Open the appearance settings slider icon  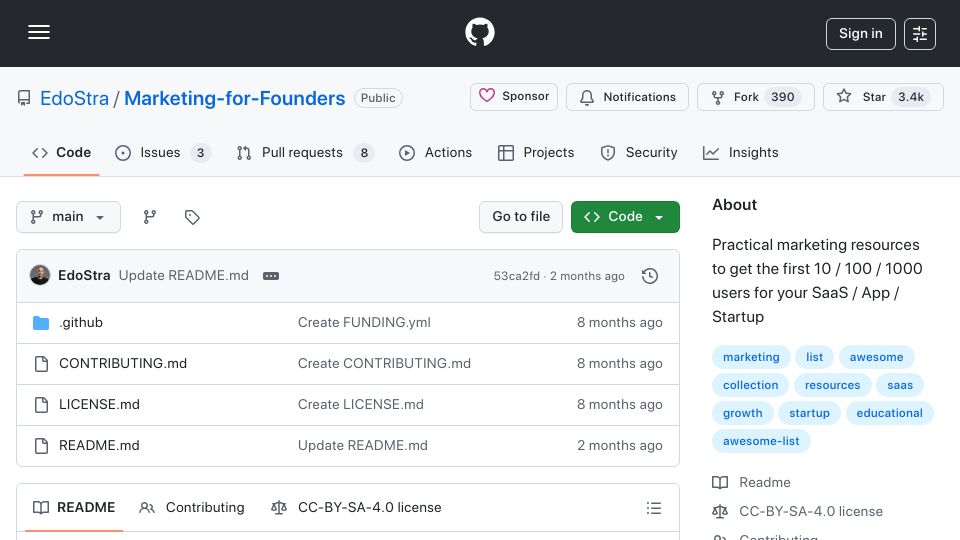point(920,34)
